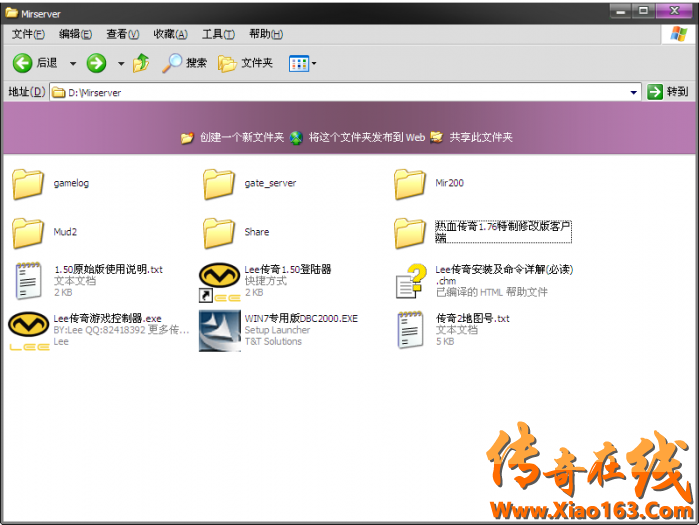
Task: Click the WIN7专用版DBC2000.EXE file name
Action: (301, 318)
